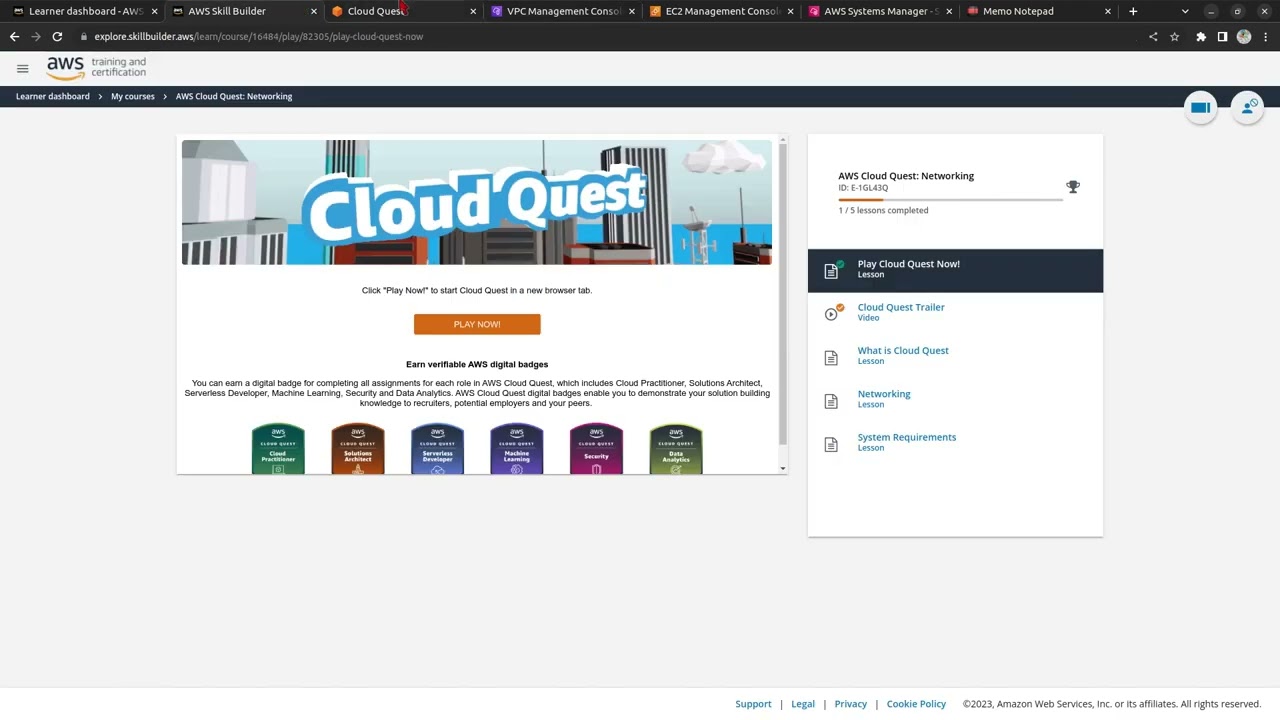Click the PLAY NOW! button
The image size is (1280, 720).
coord(477,324)
